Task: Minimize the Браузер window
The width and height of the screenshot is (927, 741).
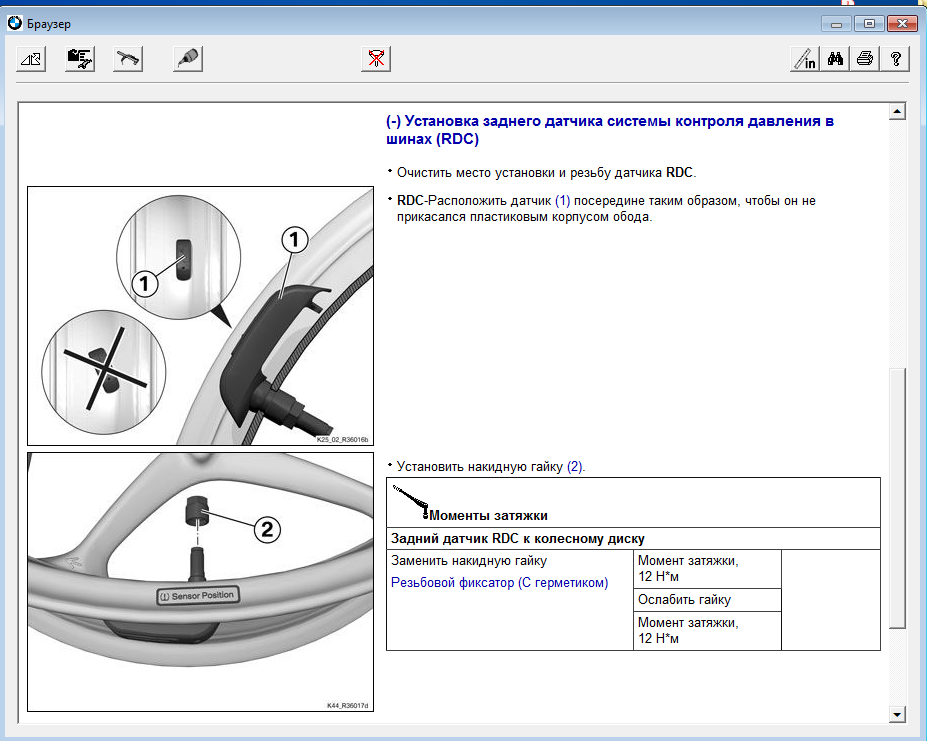Action: [x=836, y=22]
